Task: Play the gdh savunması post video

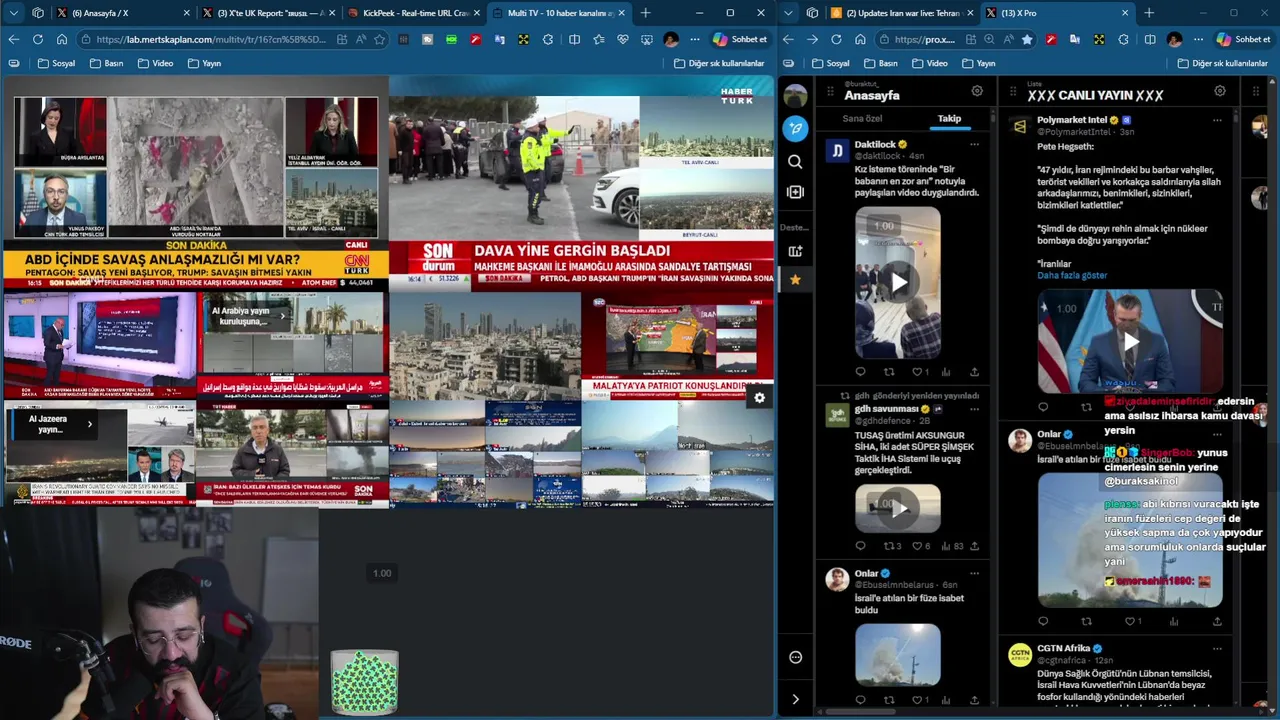Action: (898, 509)
